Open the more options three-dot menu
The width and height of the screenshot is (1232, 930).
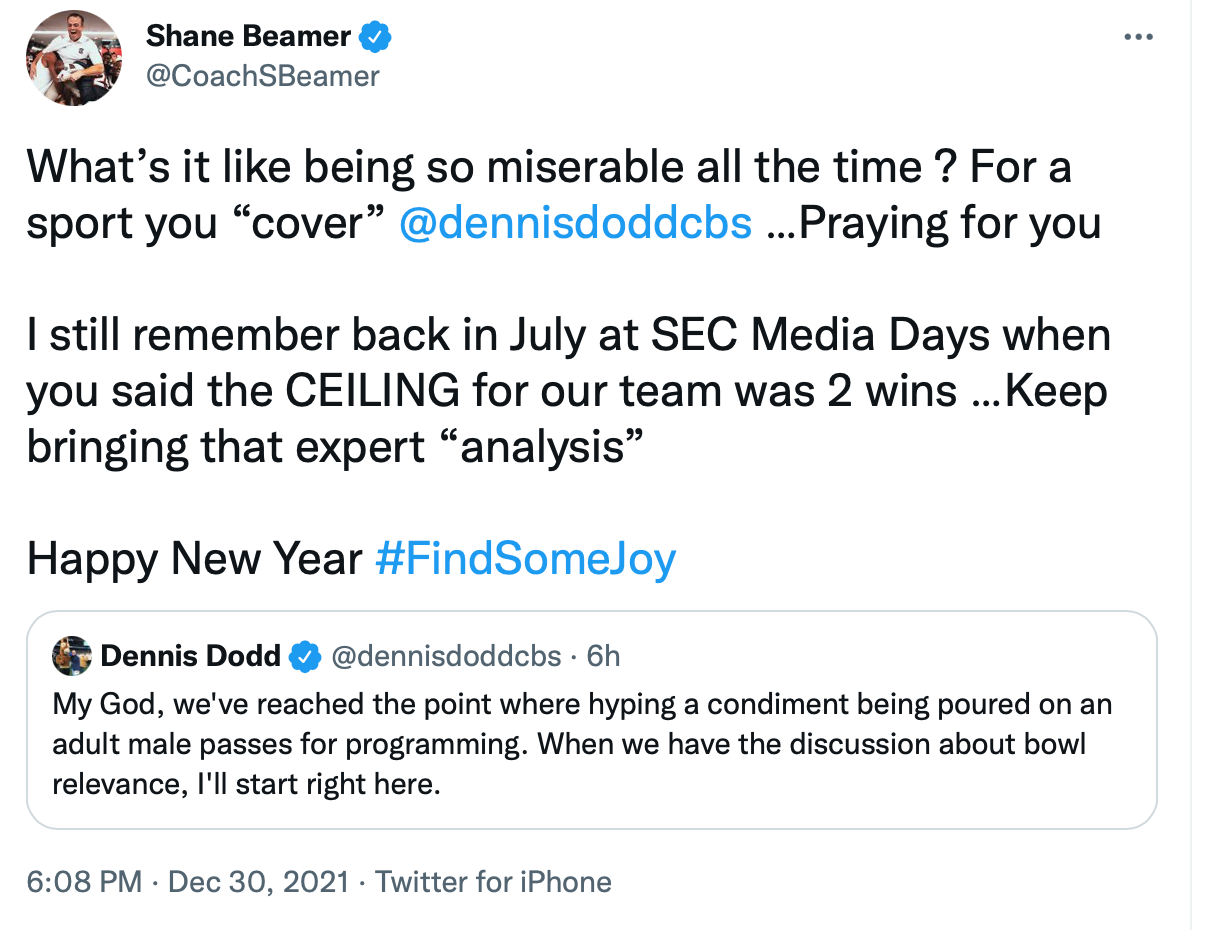1139,37
